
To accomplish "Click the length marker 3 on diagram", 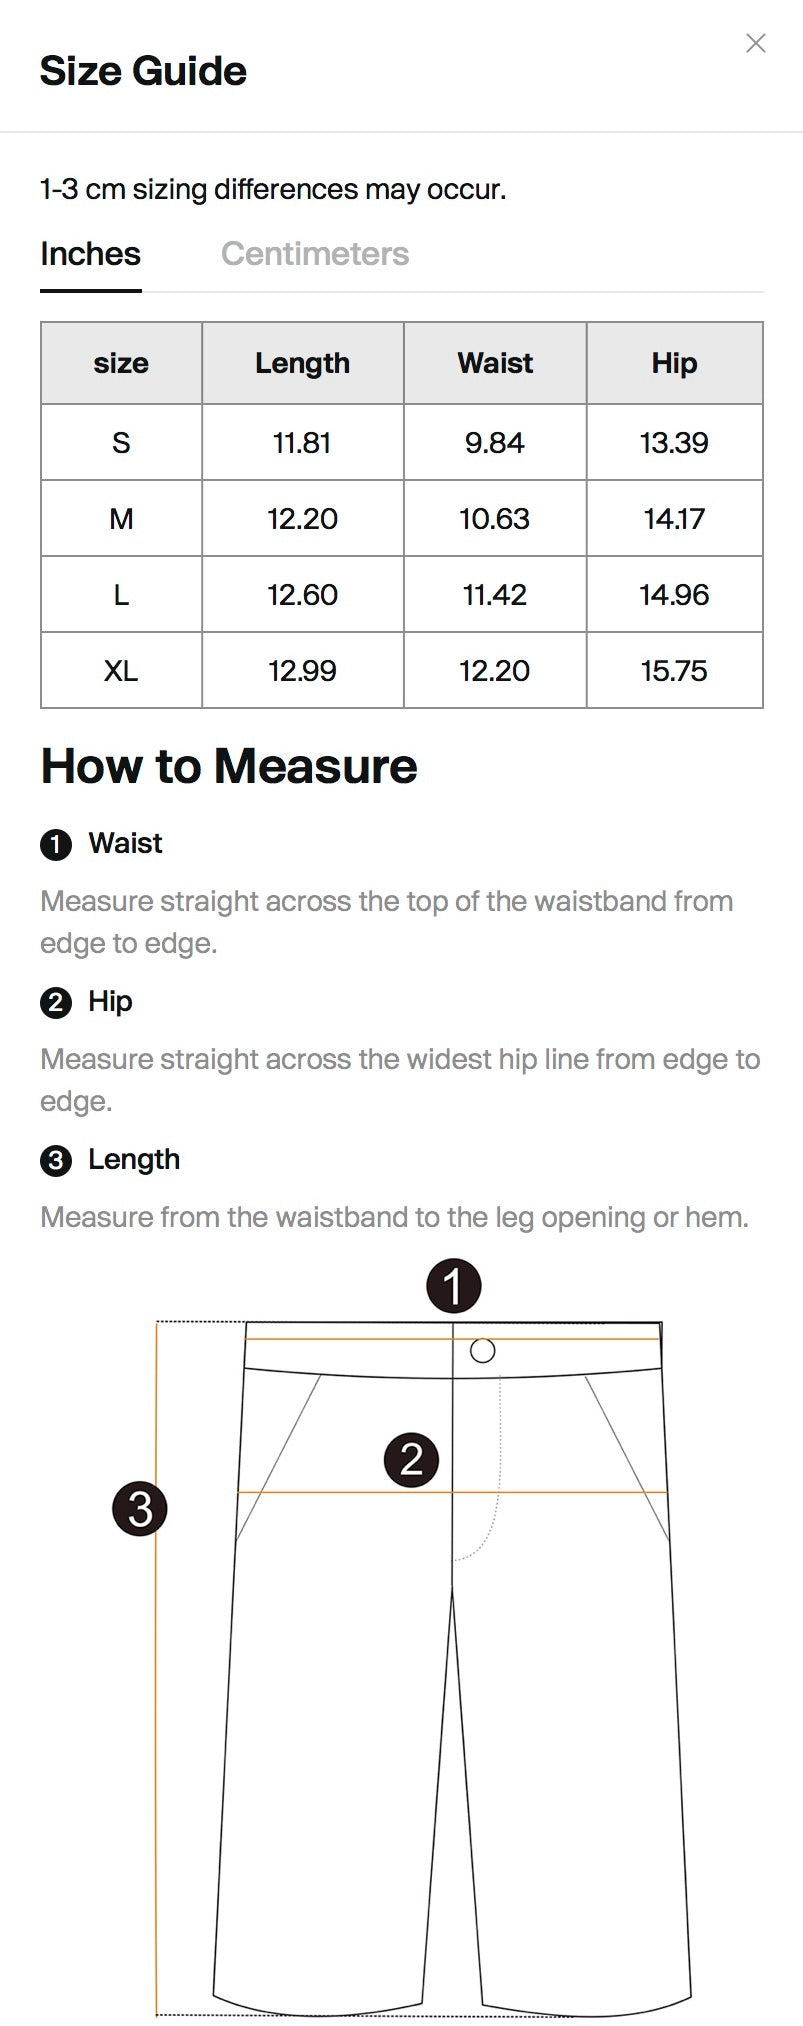I will coord(140,1509).
